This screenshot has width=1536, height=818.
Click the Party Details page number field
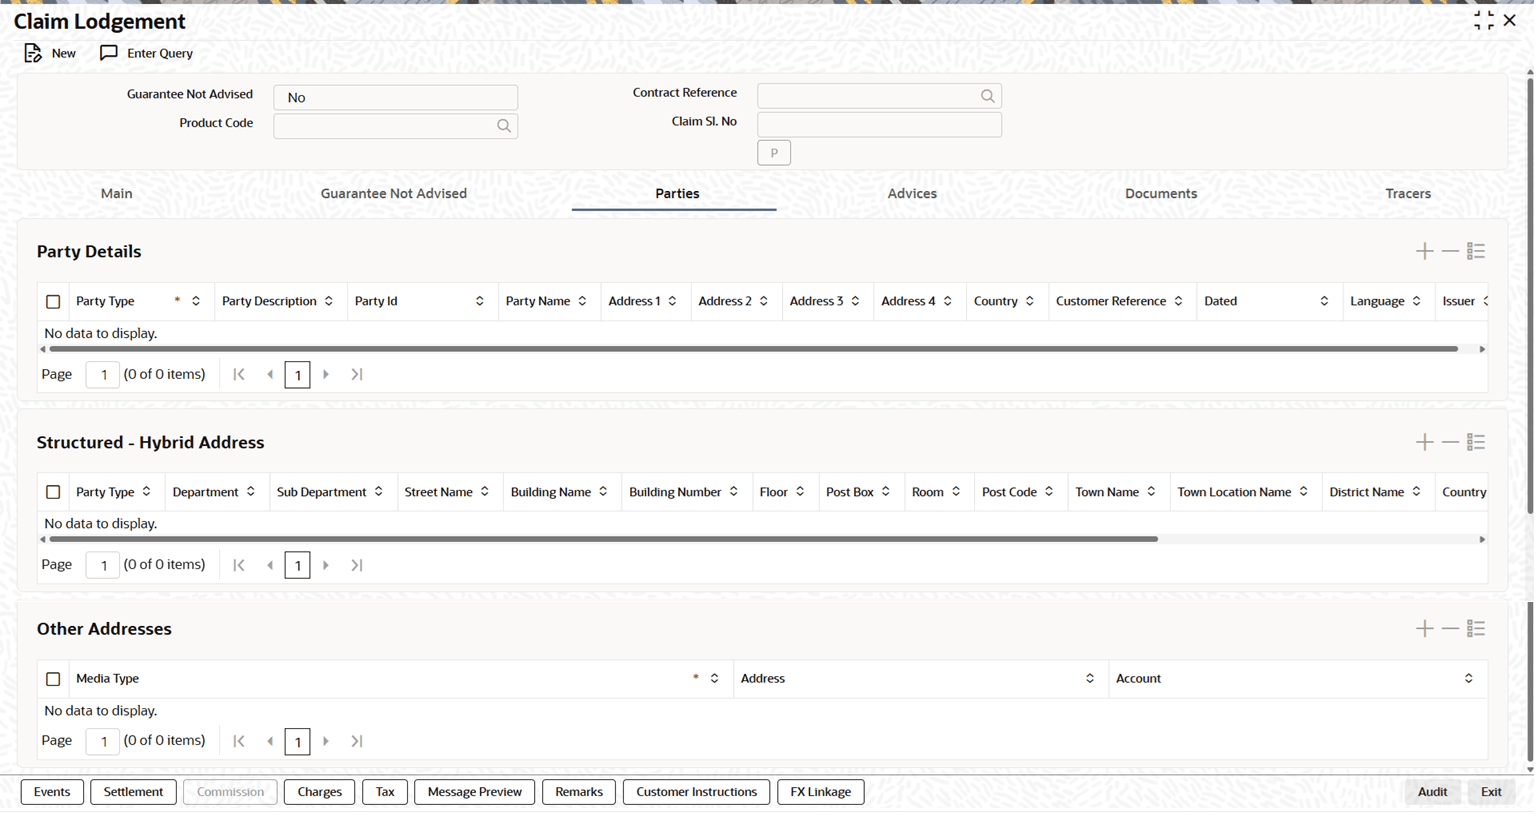pyautogui.click(x=103, y=375)
